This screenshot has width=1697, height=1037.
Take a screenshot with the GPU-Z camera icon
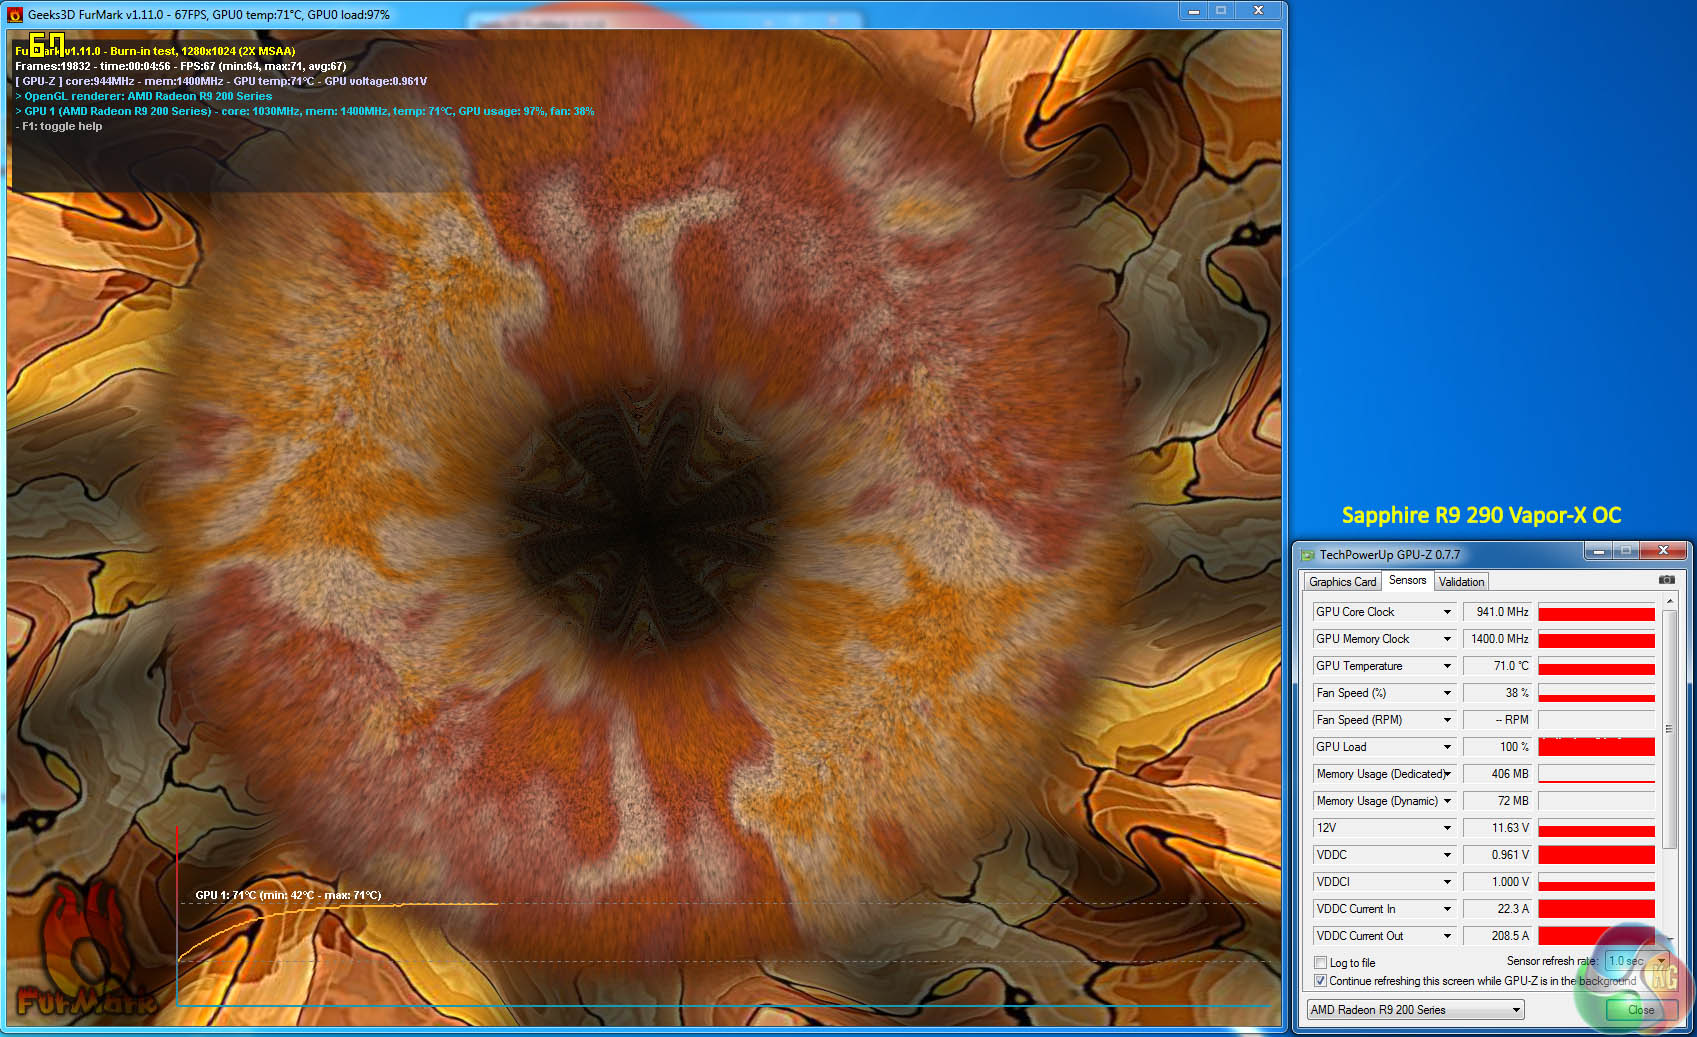[1666, 580]
